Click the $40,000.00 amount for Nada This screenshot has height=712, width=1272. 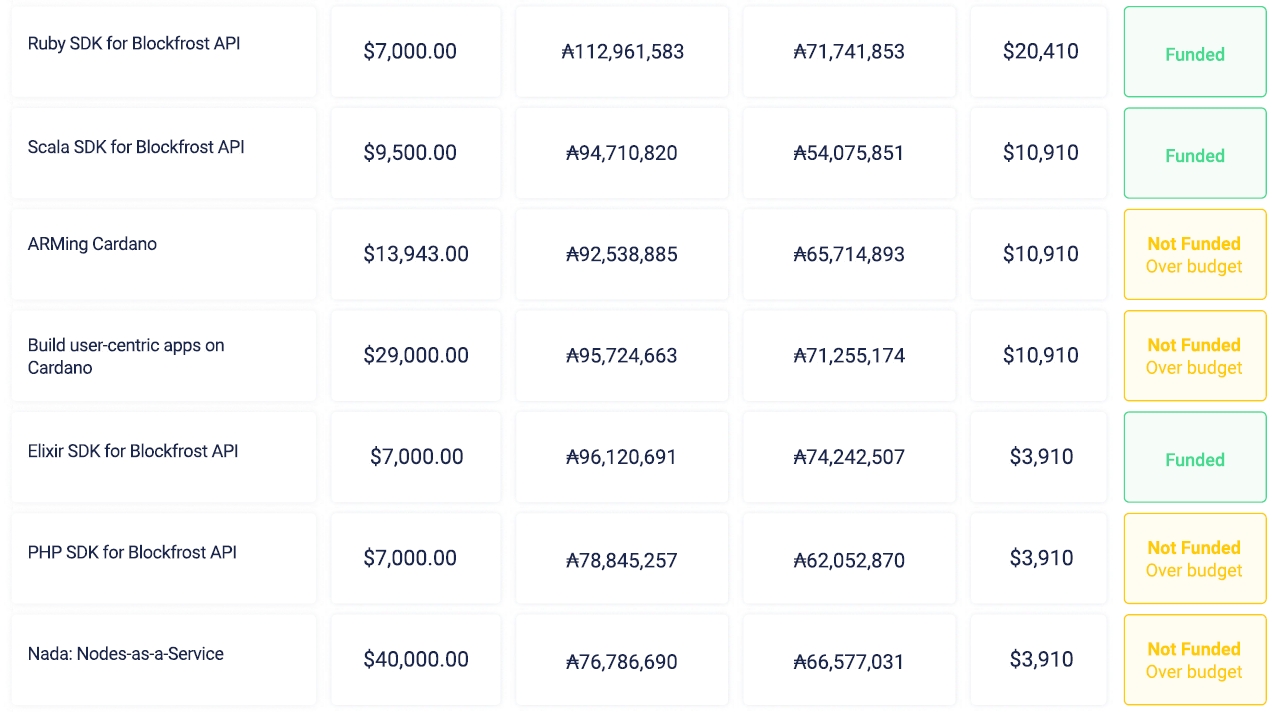[416, 660]
